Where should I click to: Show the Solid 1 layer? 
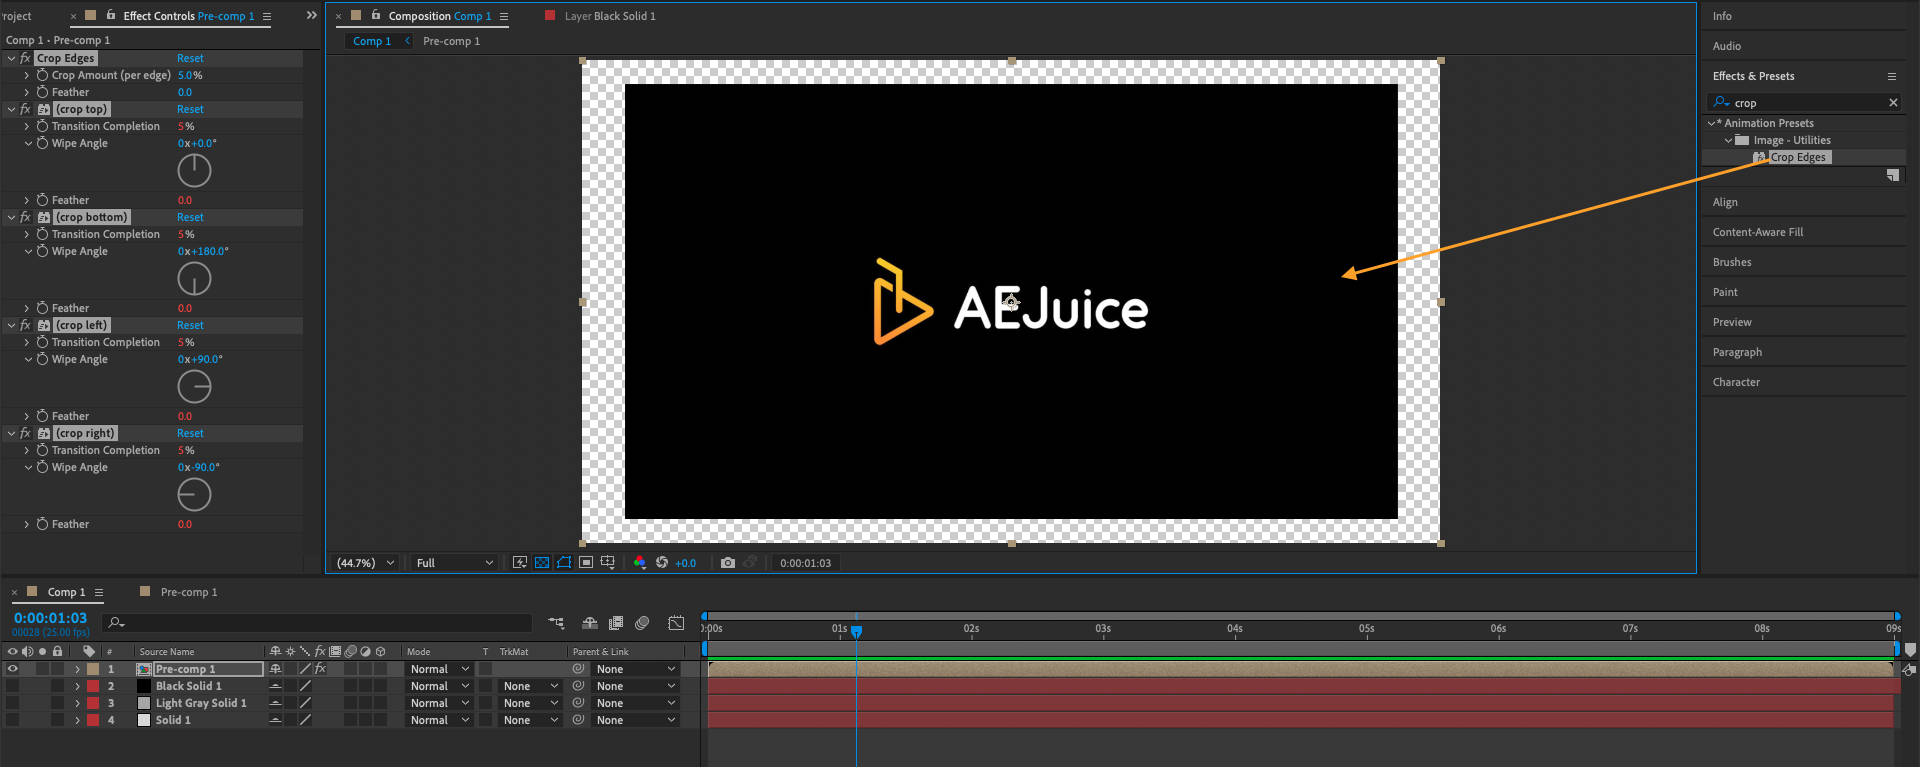[13, 720]
